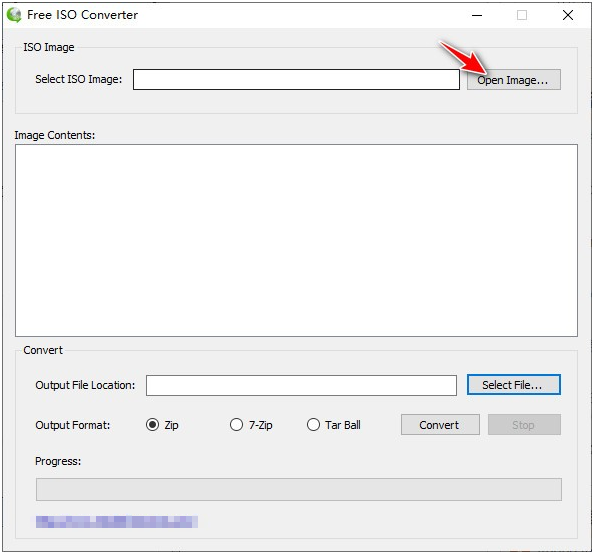This screenshot has height=554, width=594.
Task: Click the "Progress:" label
Action: point(58,461)
